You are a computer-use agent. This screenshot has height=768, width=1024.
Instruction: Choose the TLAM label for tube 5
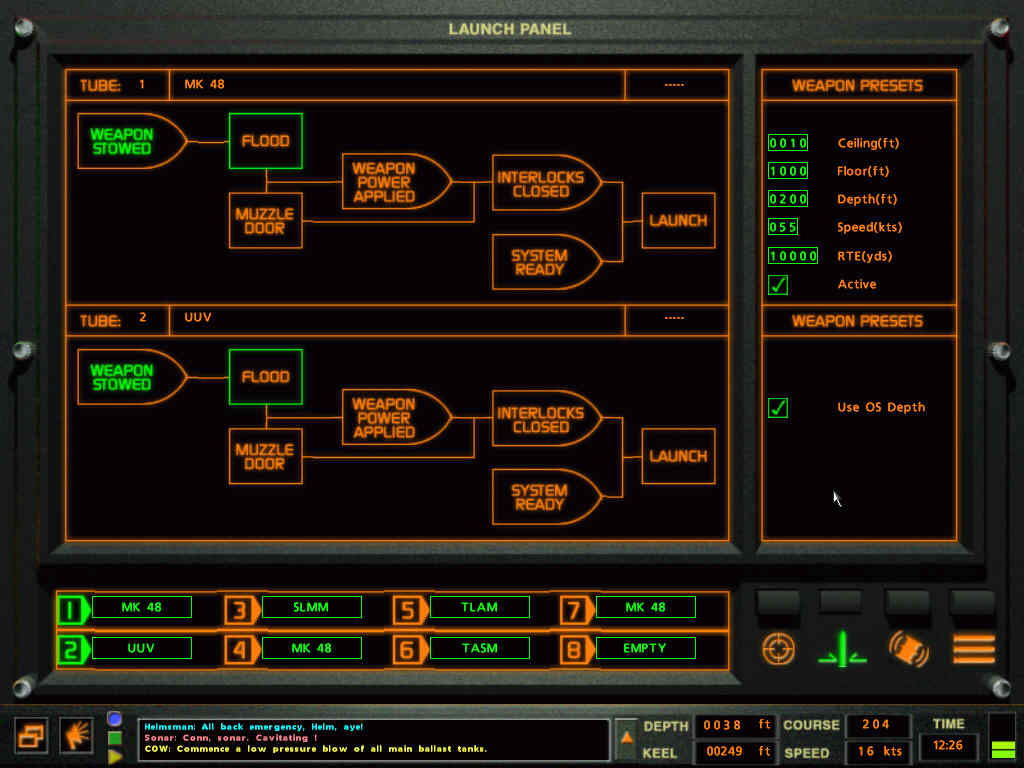tap(480, 607)
